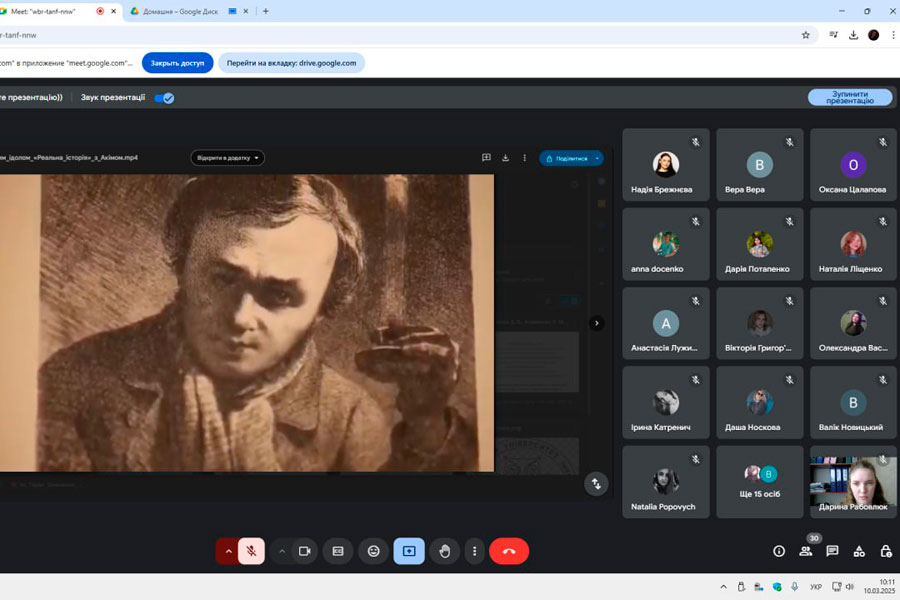Select the Дарина Рабовлюк video tile
Screen dimensions: 900x600
[x=852, y=482]
